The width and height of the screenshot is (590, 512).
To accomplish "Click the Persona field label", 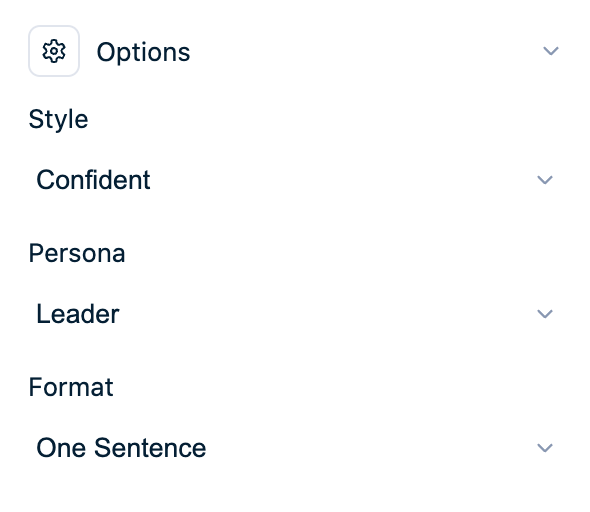I will (77, 253).
